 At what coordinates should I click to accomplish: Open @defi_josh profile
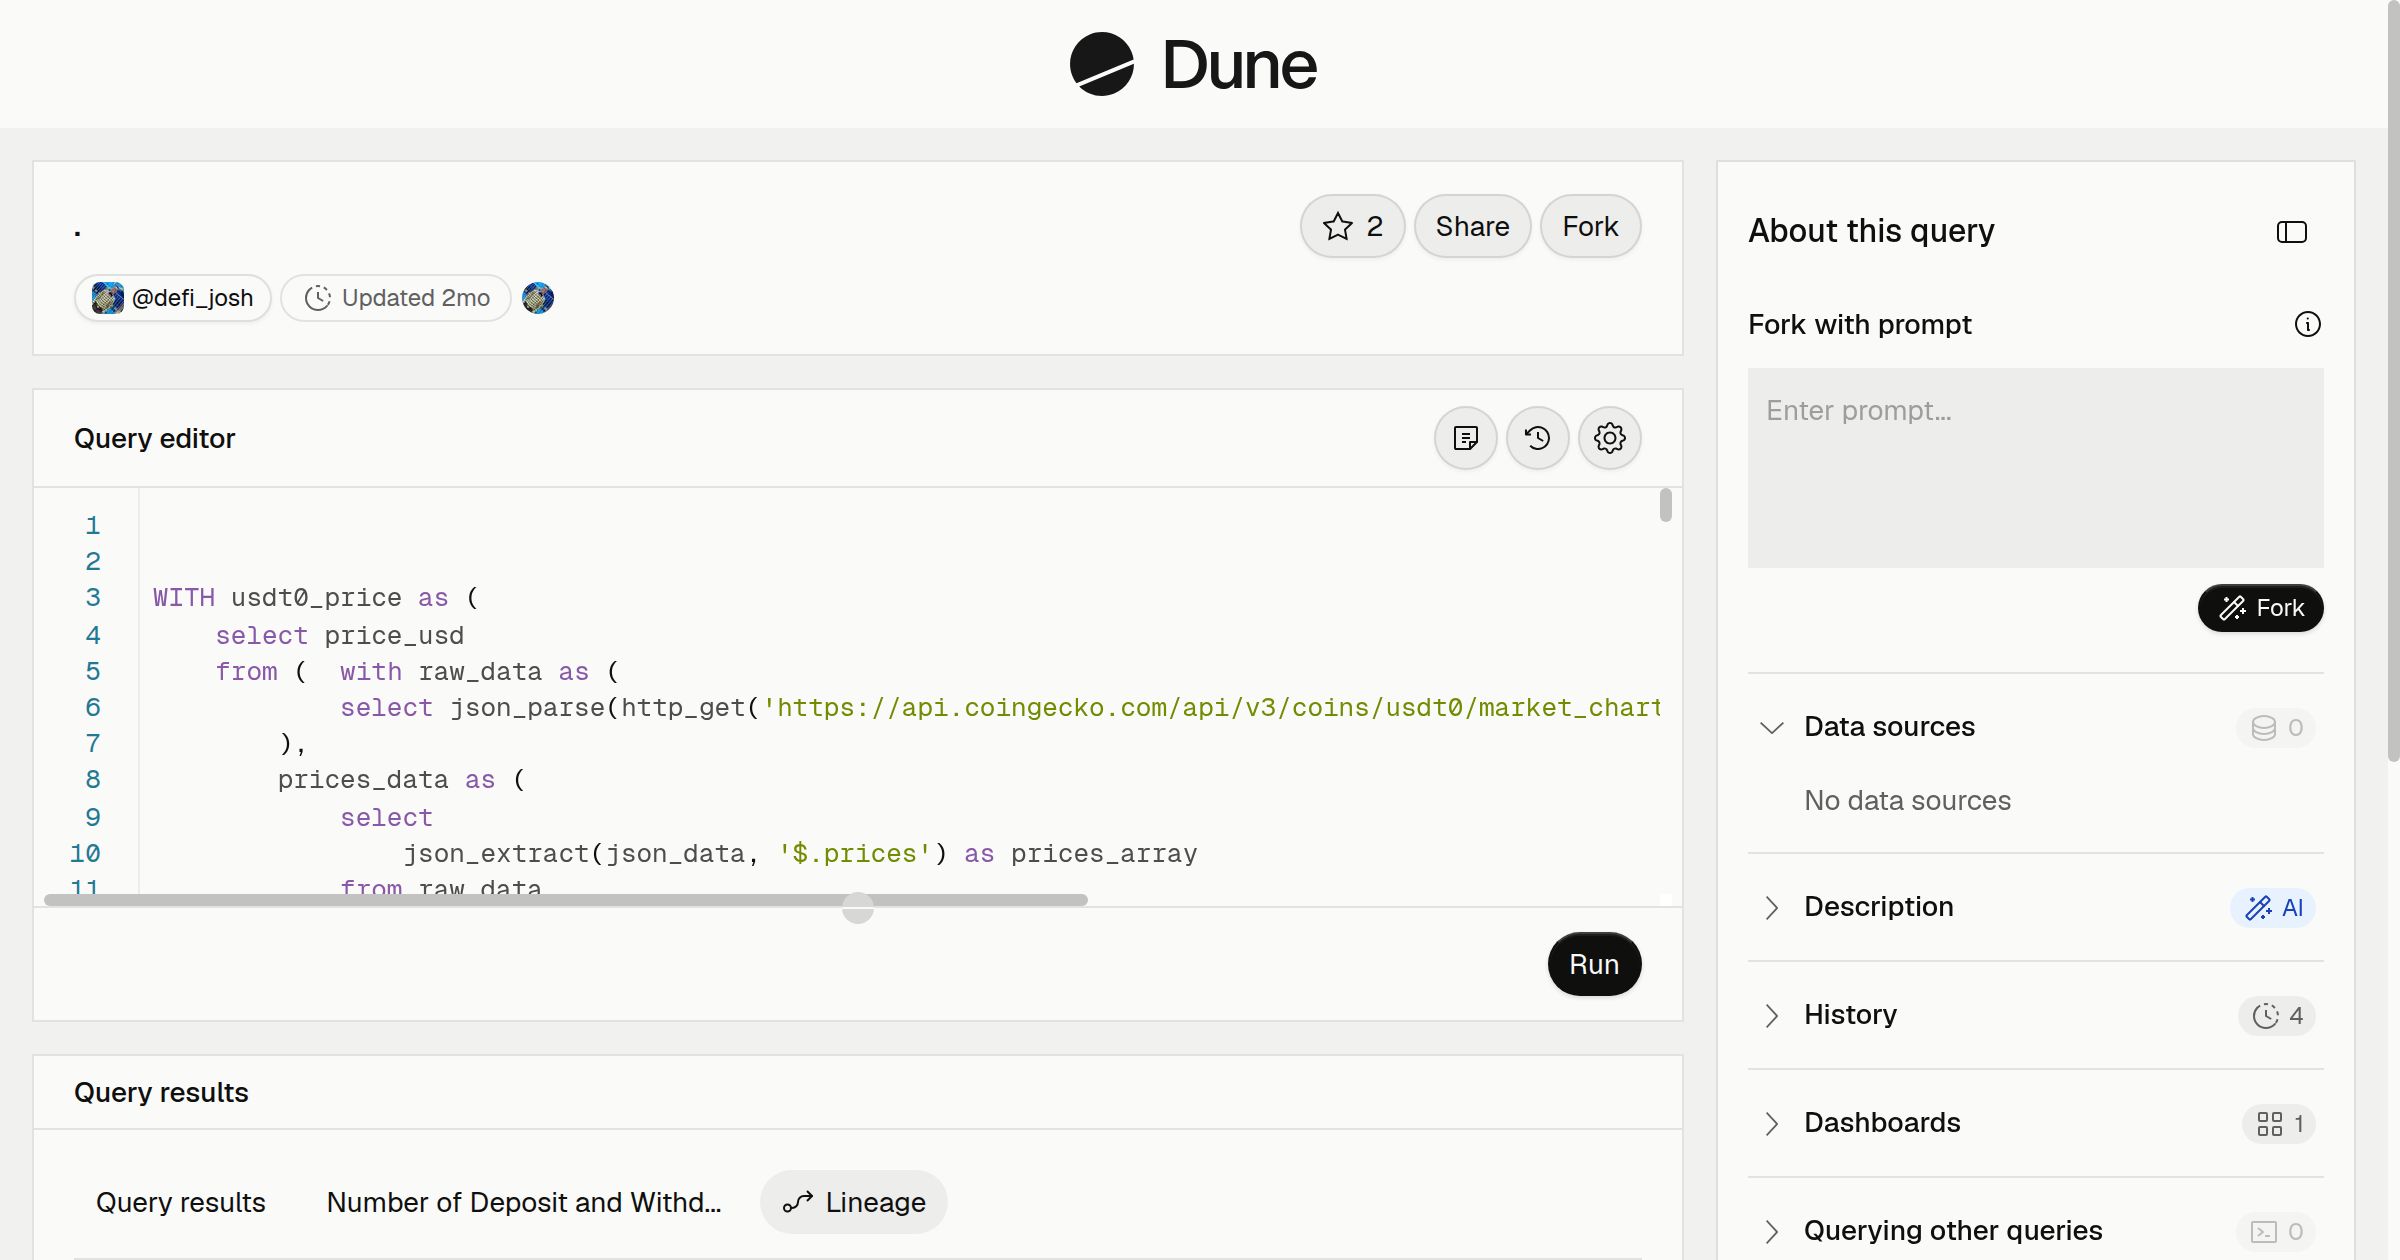pos(172,298)
